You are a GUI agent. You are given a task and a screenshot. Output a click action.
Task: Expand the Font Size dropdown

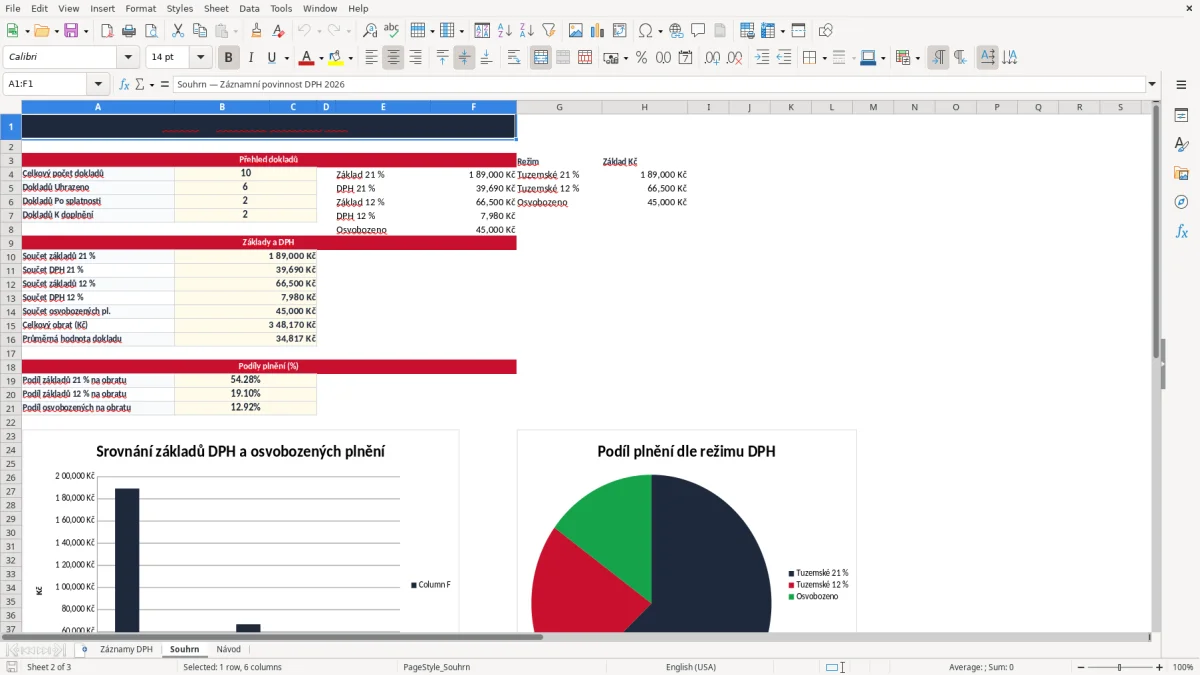click(201, 58)
